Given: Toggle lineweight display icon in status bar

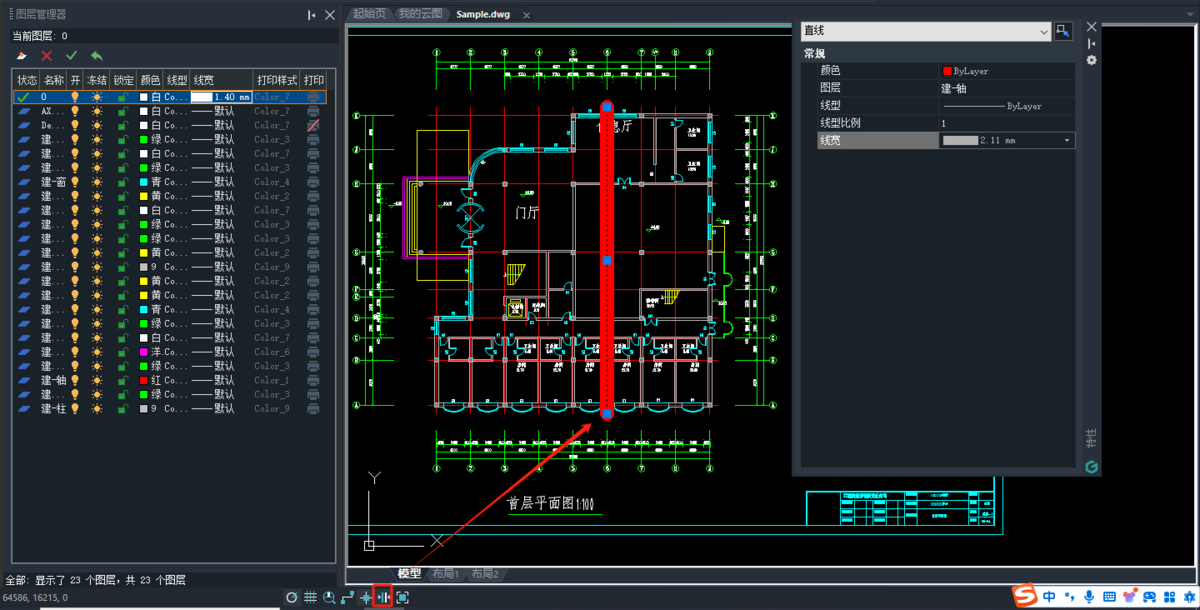Looking at the screenshot, I should tap(382, 597).
